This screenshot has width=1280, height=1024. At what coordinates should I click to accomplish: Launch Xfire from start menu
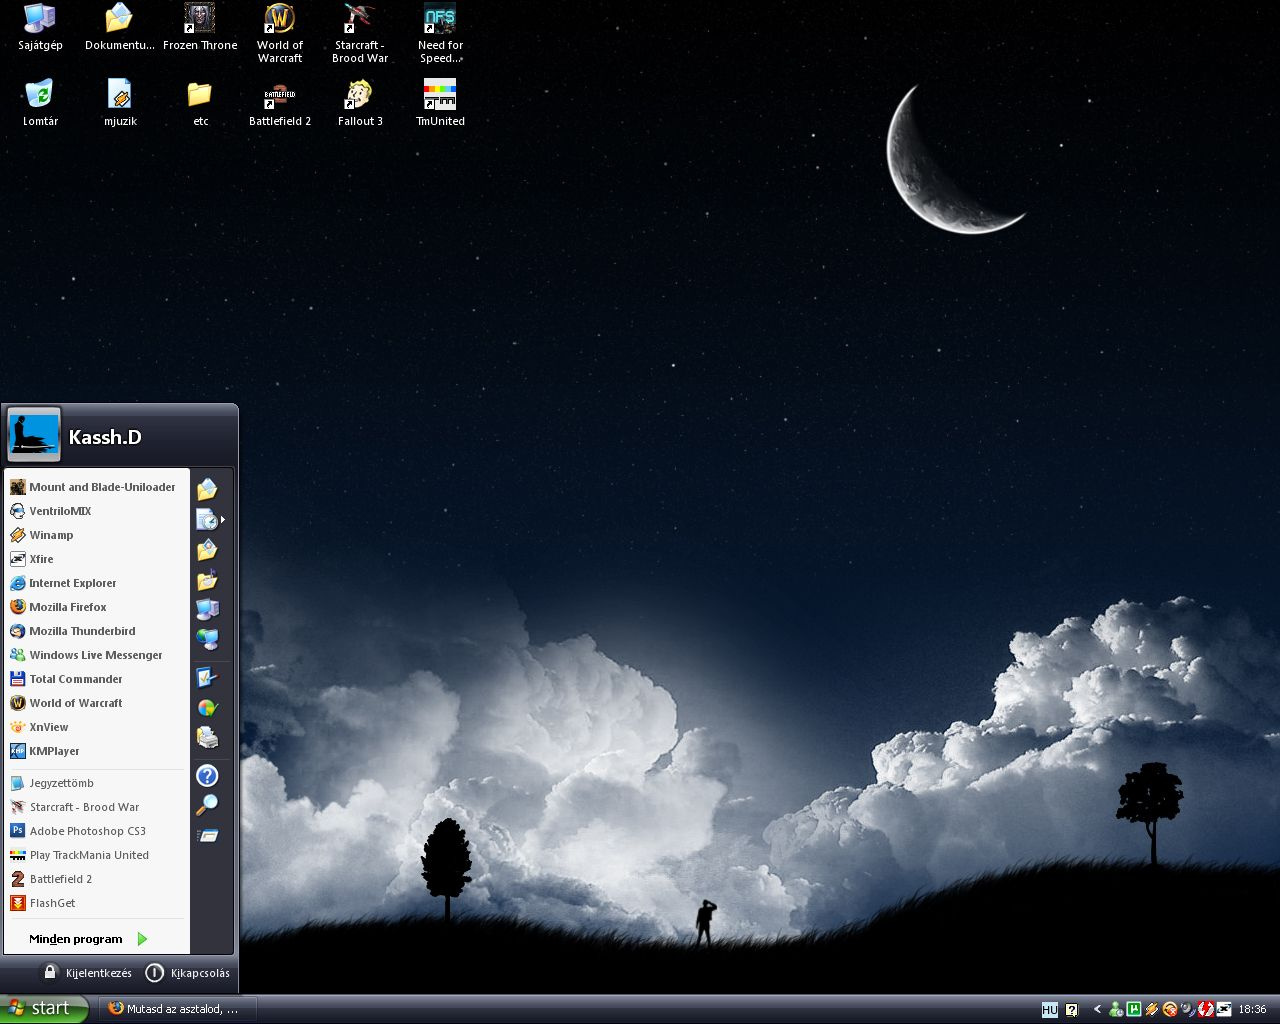(x=96, y=559)
